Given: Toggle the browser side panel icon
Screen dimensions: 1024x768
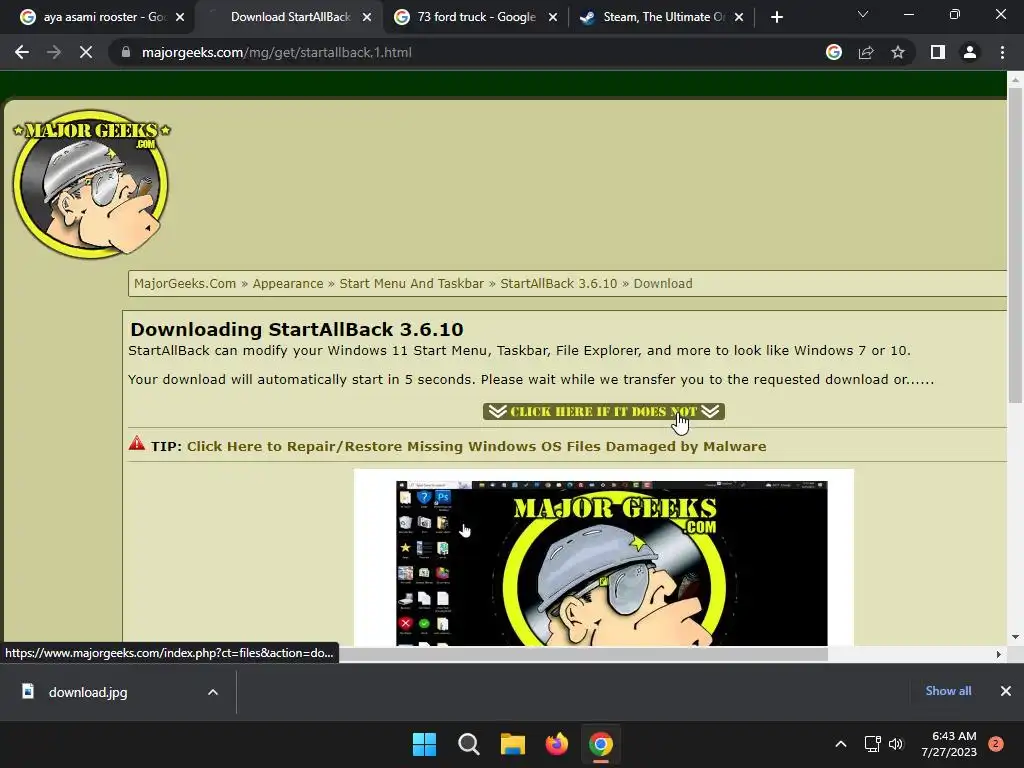Looking at the screenshot, I should [x=938, y=52].
